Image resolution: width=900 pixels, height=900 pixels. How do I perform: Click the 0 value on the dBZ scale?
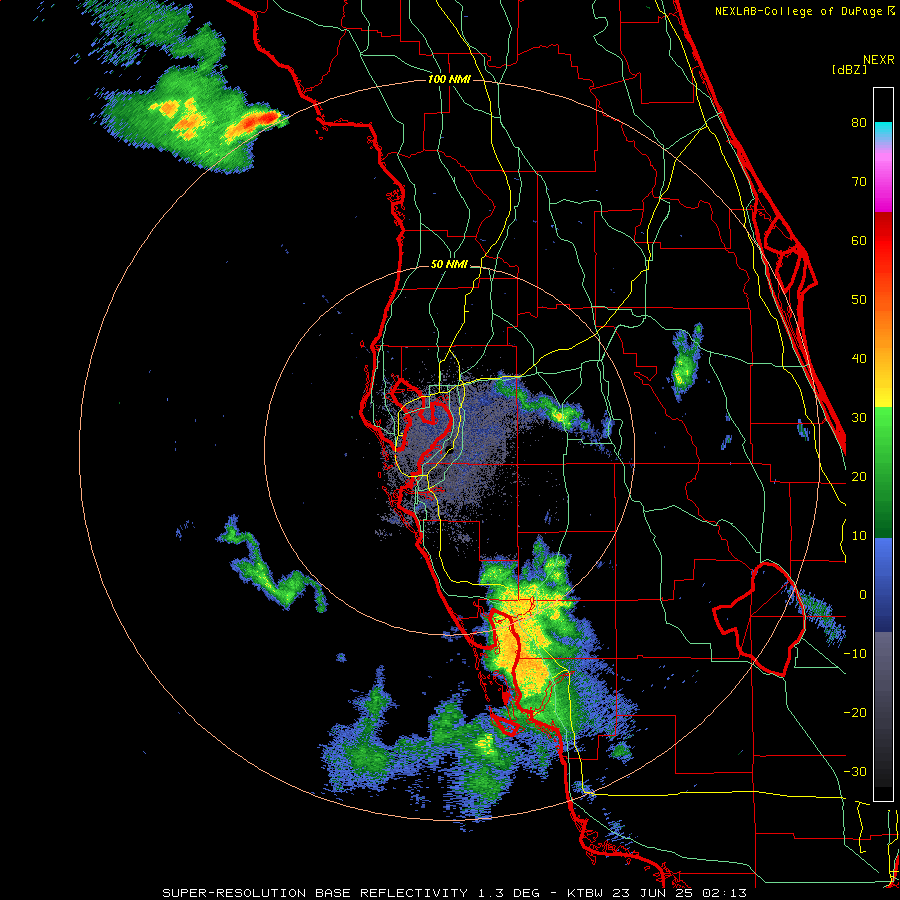[x=863, y=595]
